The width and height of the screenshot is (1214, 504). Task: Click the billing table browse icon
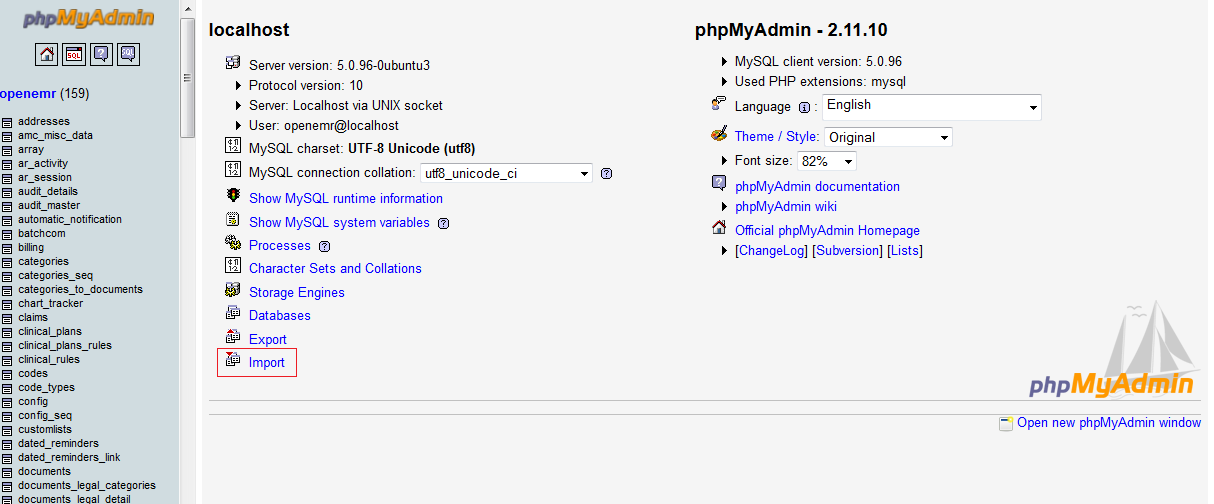point(7,248)
